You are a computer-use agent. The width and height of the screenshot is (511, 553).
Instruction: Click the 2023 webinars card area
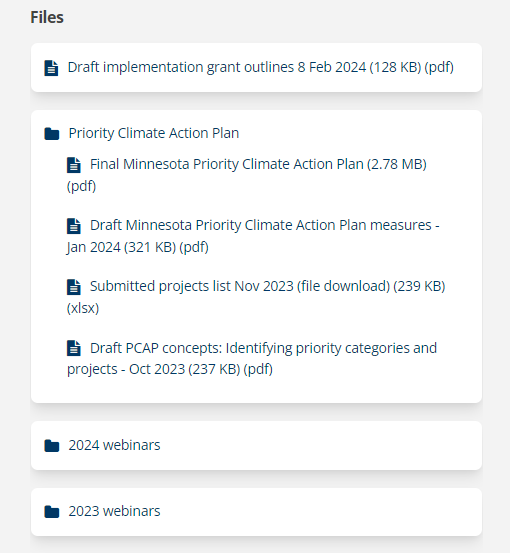coord(256,512)
